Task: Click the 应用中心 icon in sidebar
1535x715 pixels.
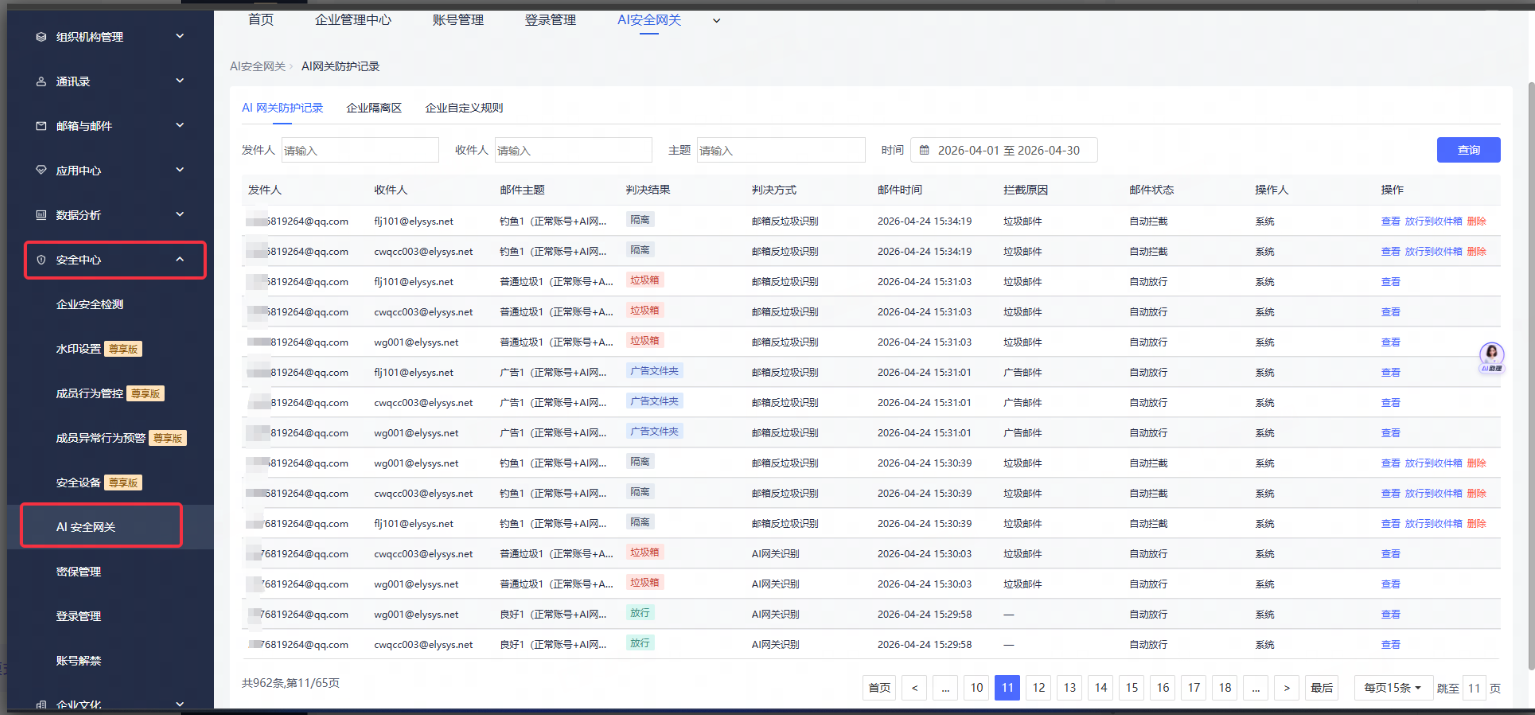Action: tap(41, 170)
